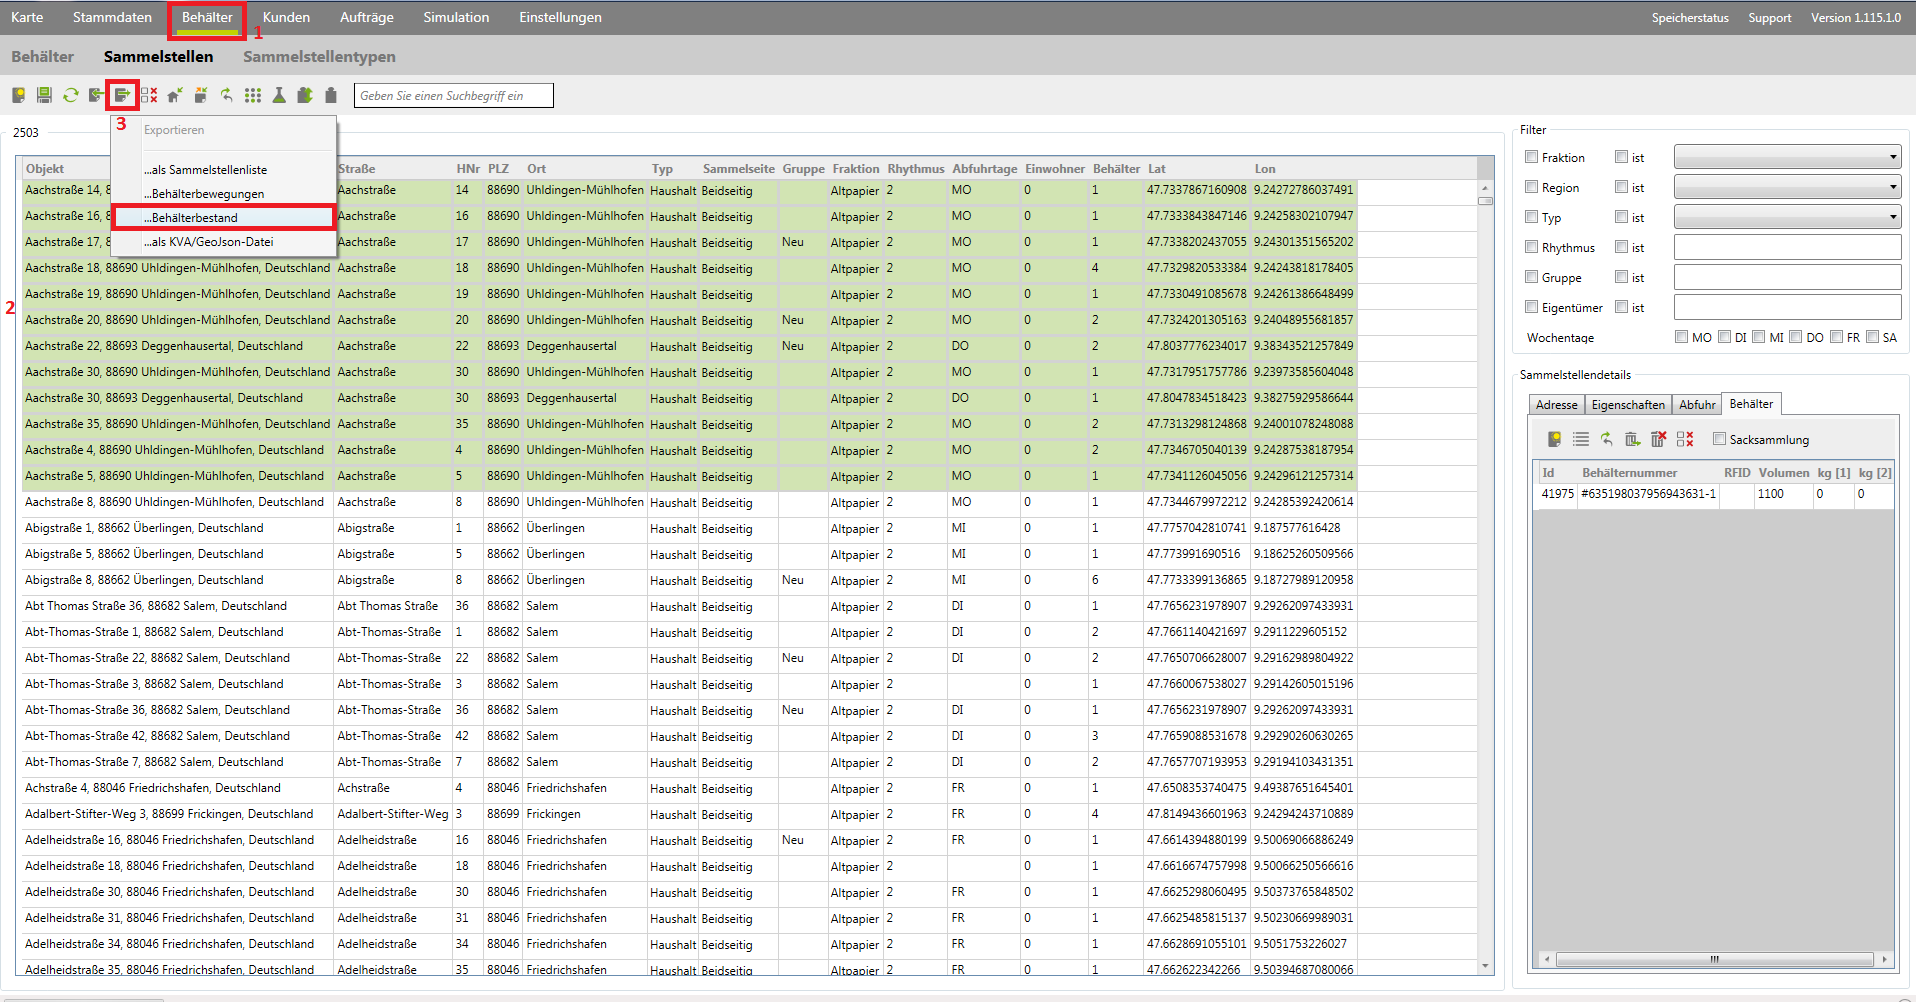
Task: Open the Stammdaten menu
Action: pos(112,17)
